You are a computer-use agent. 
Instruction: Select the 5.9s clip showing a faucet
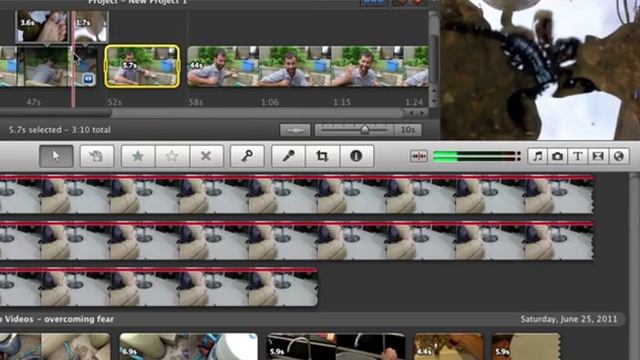pos(336,347)
